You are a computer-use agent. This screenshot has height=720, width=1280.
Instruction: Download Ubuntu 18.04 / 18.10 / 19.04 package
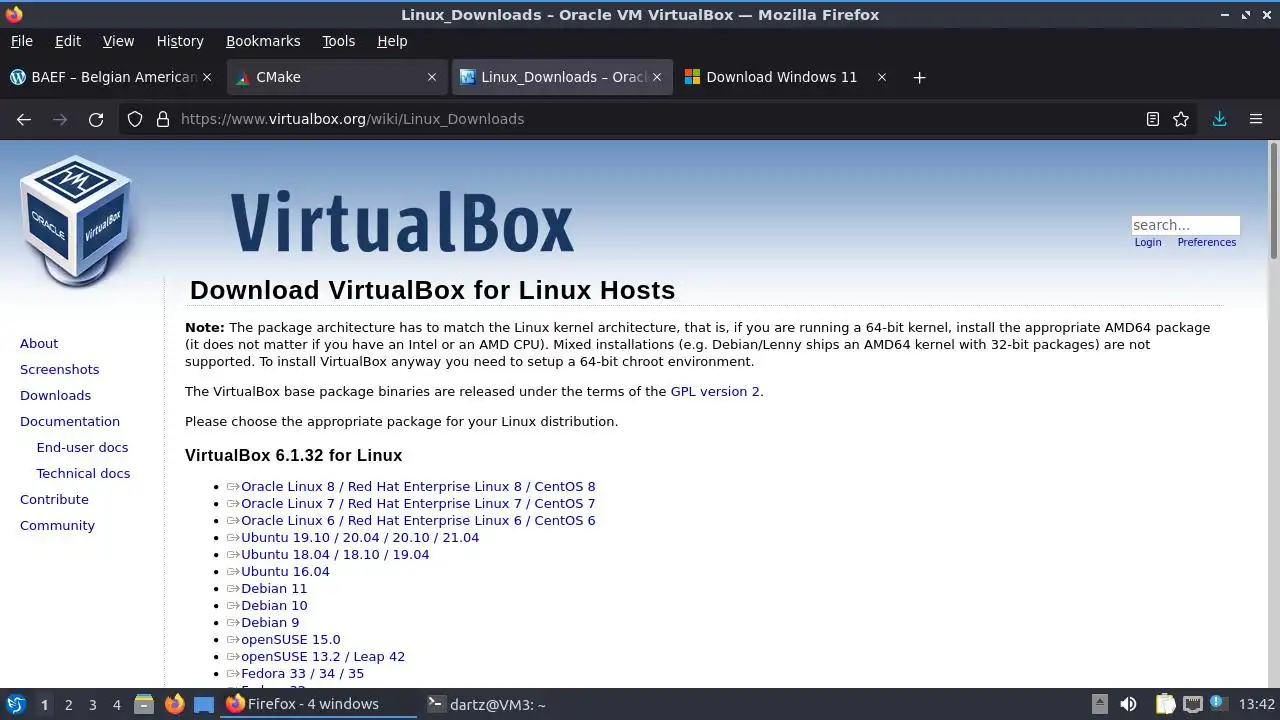pos(335,554)
